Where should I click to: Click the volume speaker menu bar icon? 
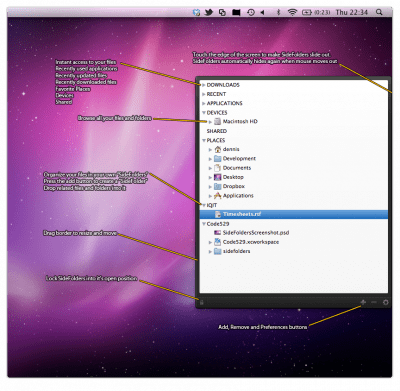pos(262,12)
